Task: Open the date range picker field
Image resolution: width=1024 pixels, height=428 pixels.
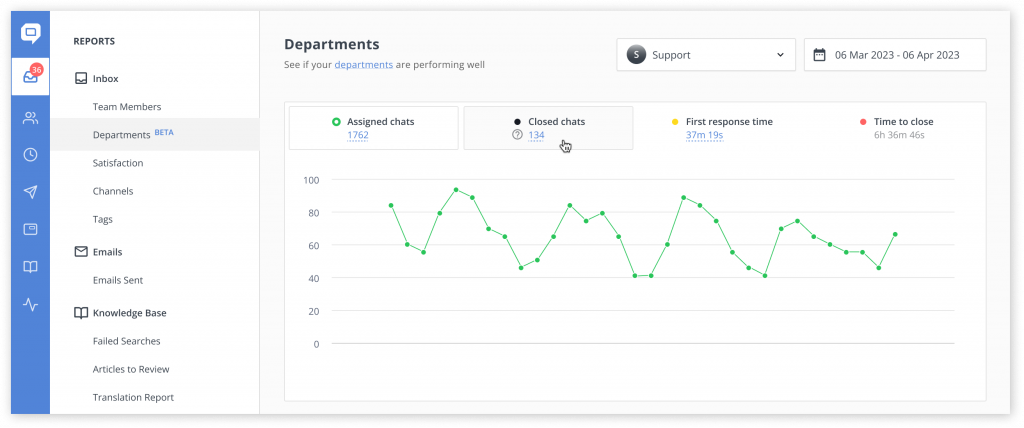Action: [895, 55]
